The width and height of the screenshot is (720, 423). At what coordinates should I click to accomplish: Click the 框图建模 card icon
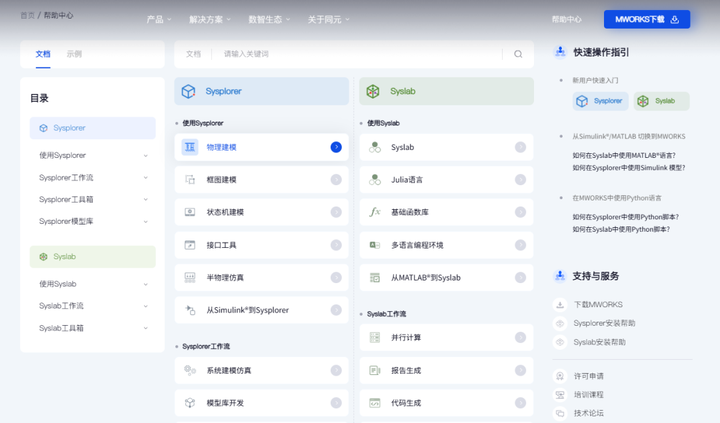tap(190, 180)
